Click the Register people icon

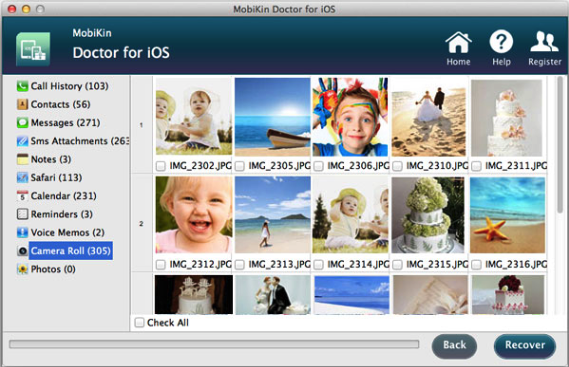[x=544, y=42]
